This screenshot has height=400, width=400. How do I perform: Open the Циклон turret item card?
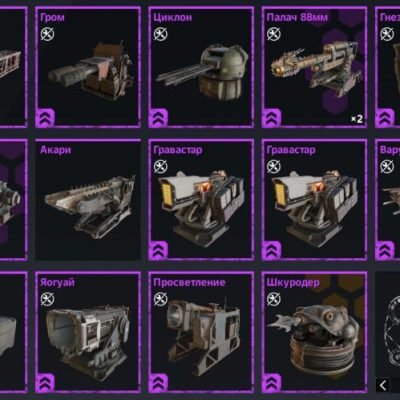(x=201, y=67)
